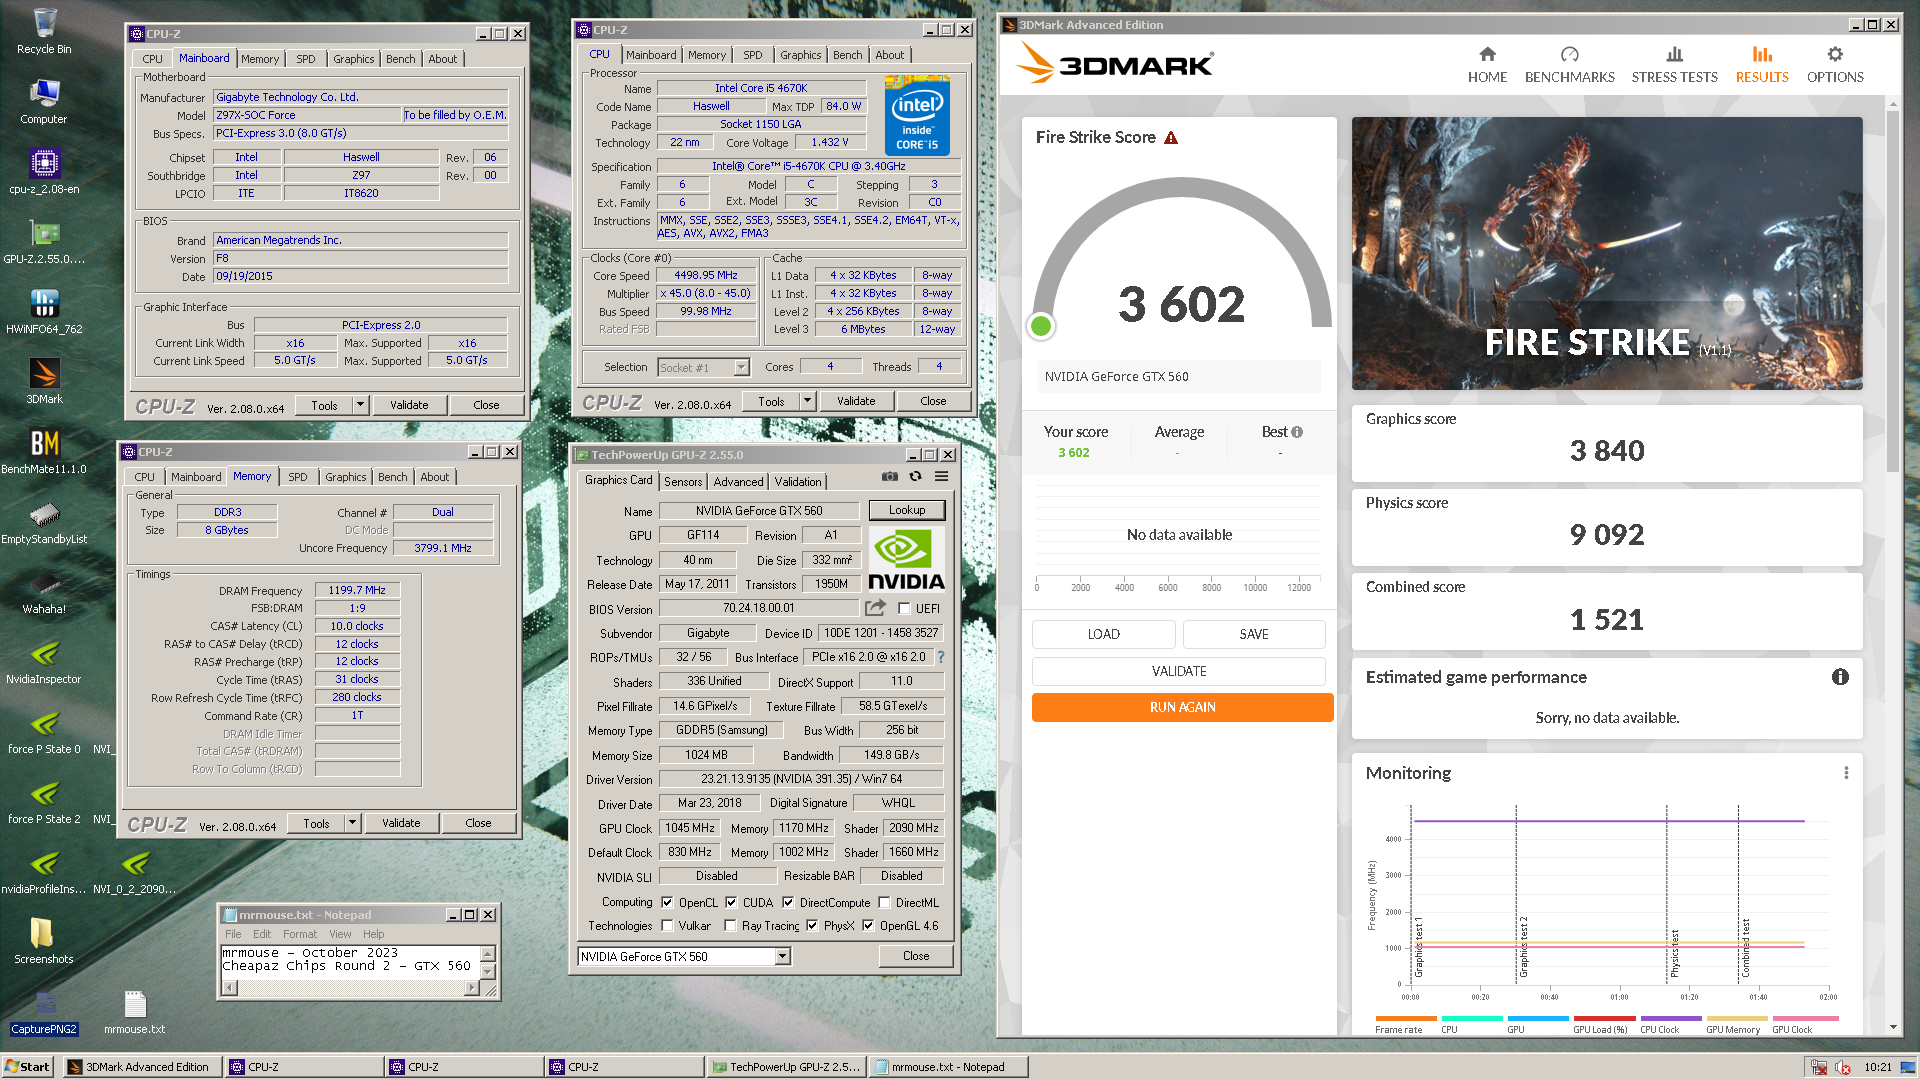Click the 3DMark VALIDATE button
The width and height of the screenshot is (1920, 1080).
point(1179,671)
